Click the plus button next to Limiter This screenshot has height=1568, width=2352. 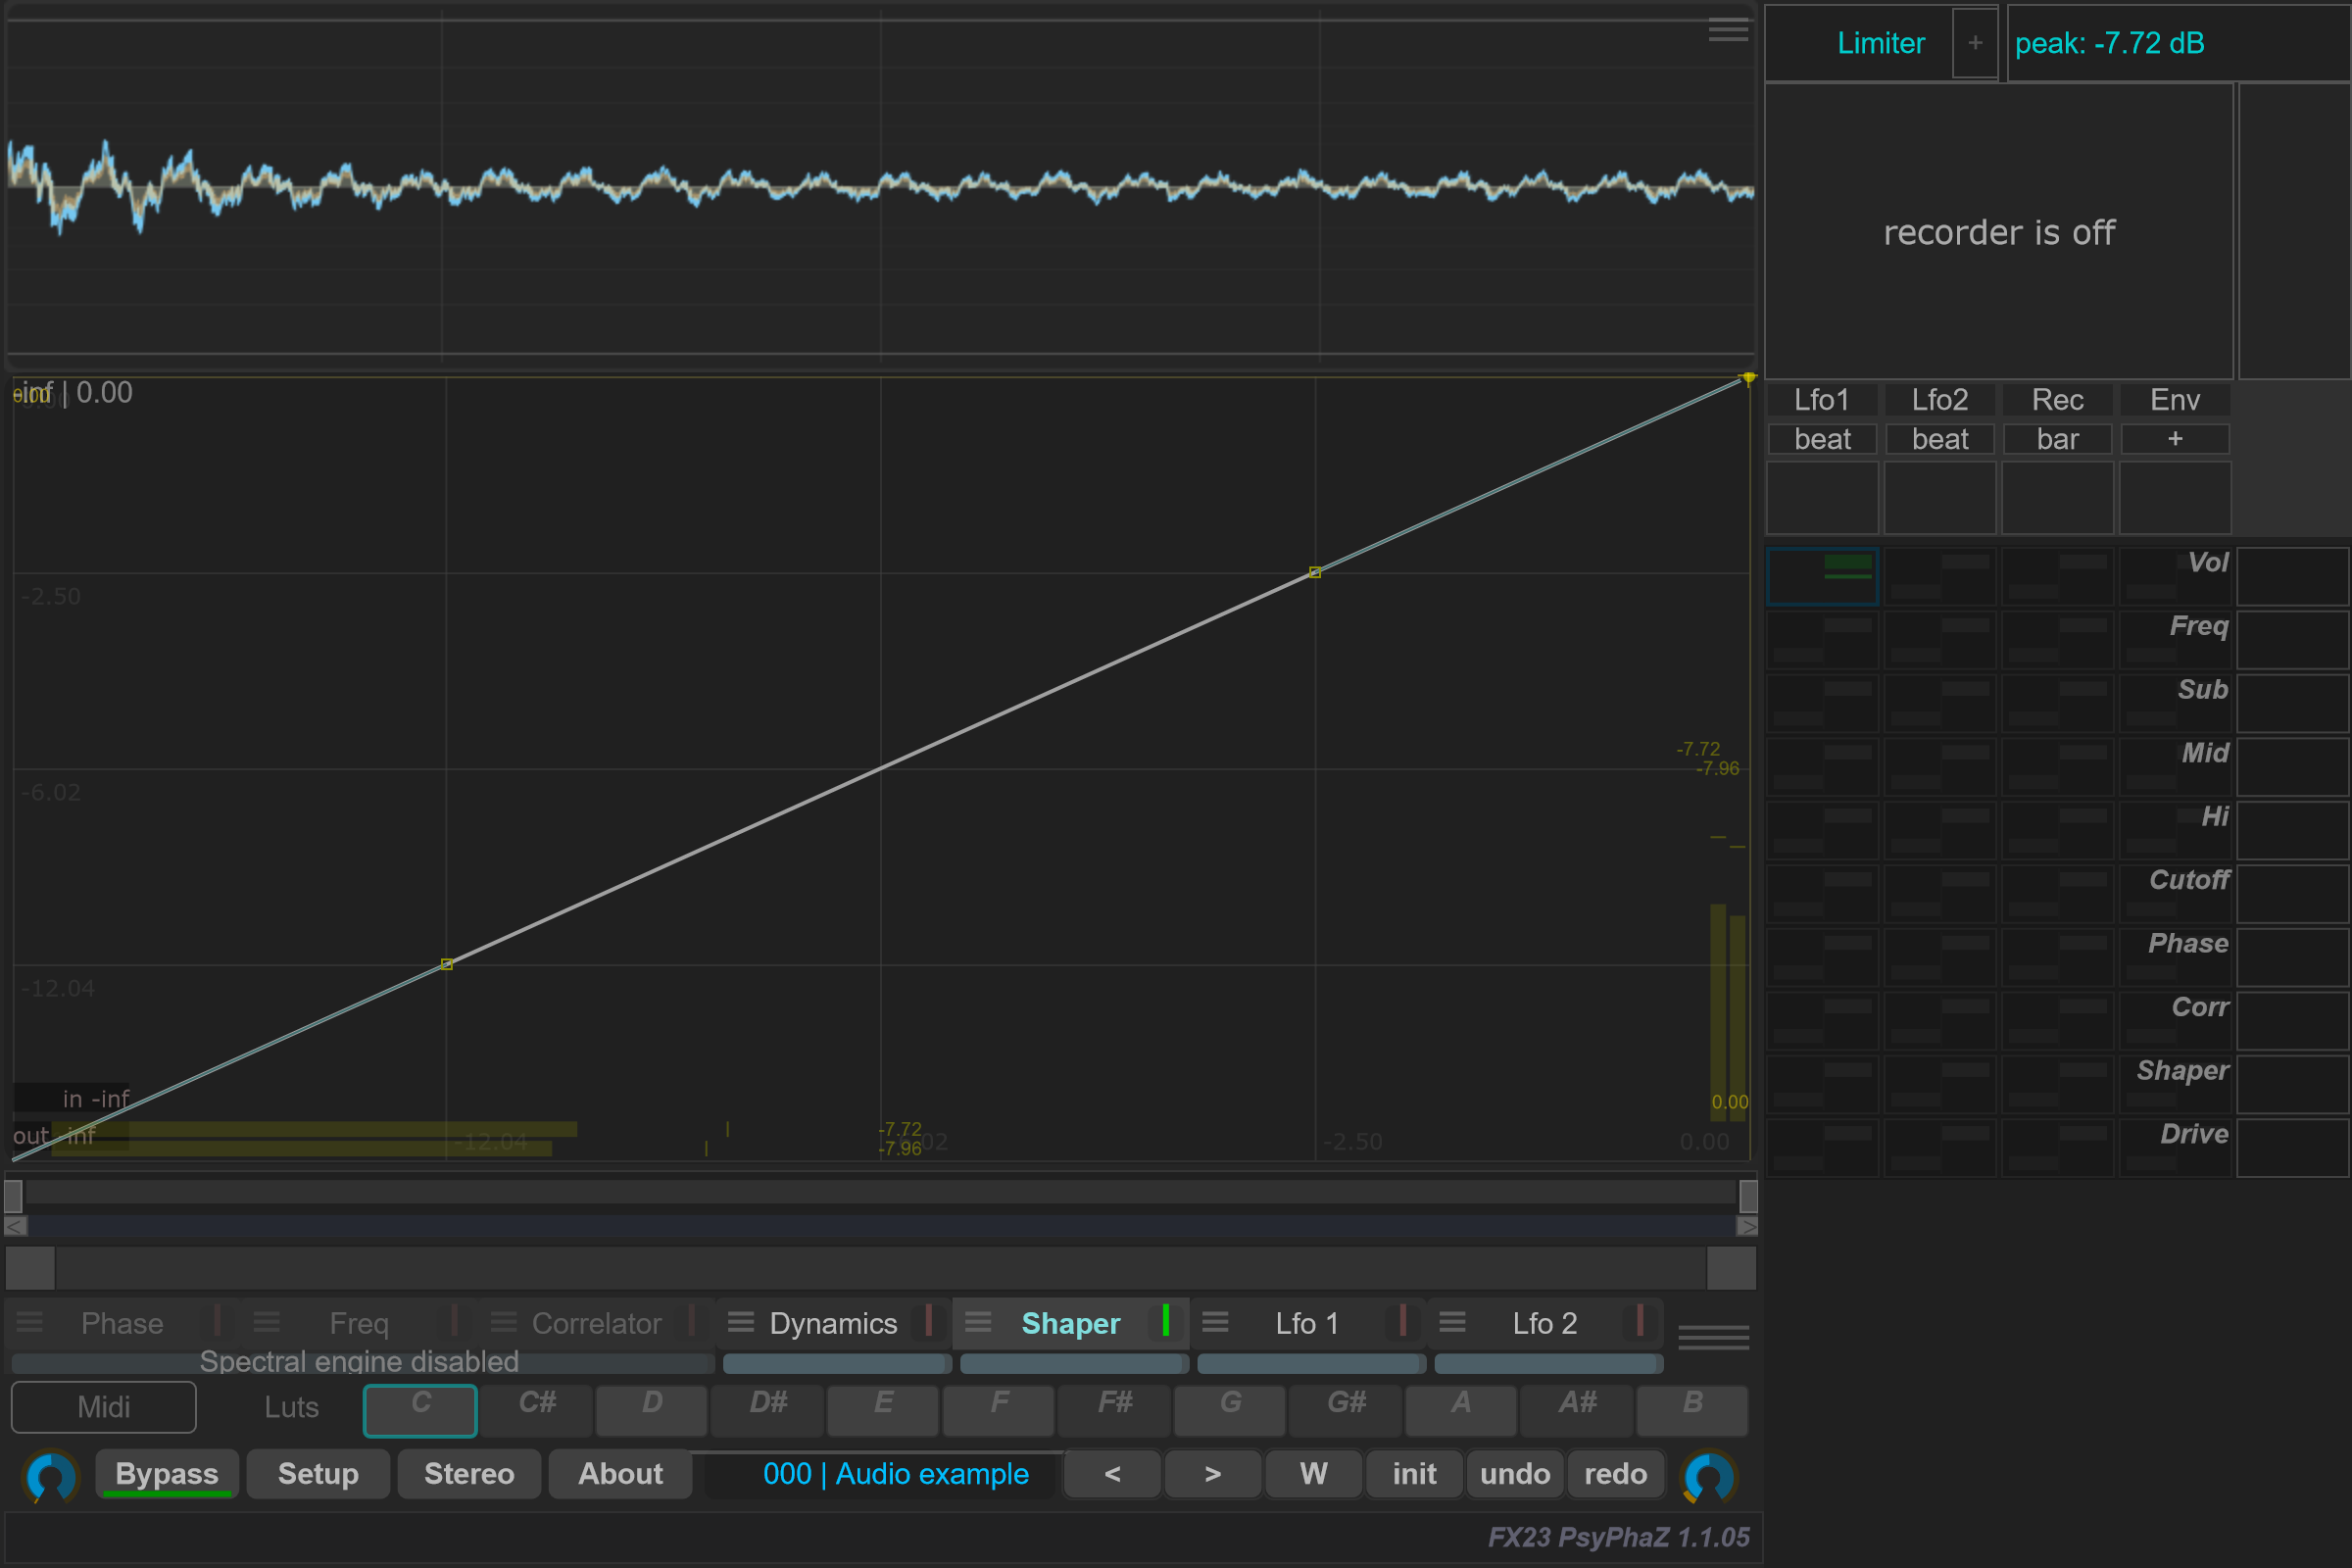point(1975,43)
